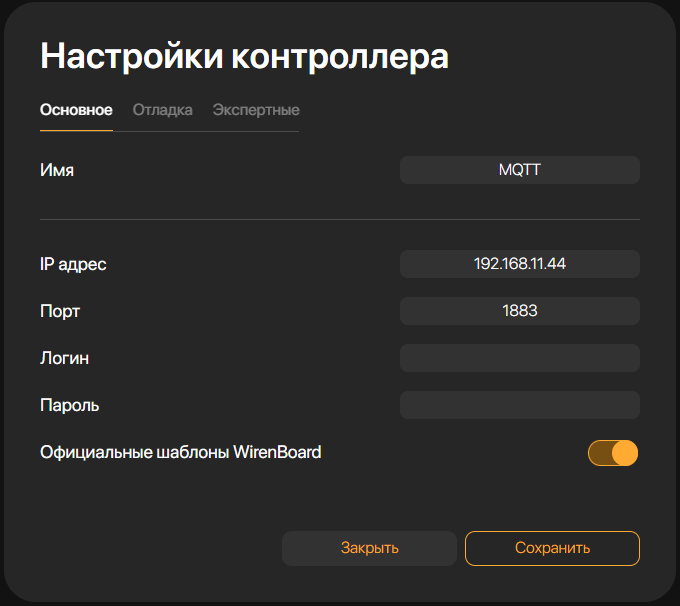Image resolution: width=680 pixels, height=606 pixels.
Task: Click the orange knob of the WirenBoard switch
Action: pyautogui.click(x=624, y=453)
